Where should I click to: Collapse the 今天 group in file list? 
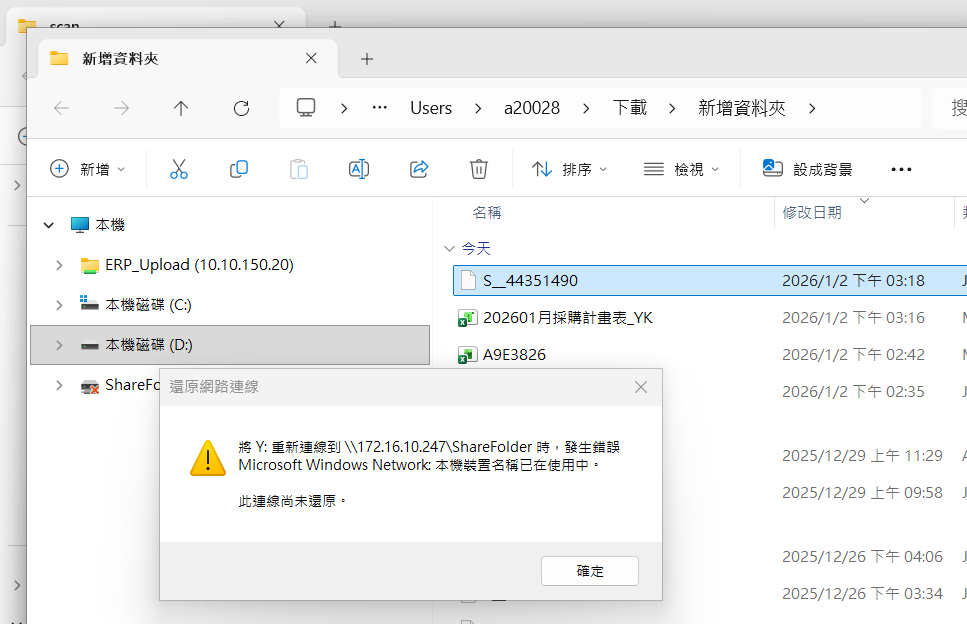tap(448, 248)
